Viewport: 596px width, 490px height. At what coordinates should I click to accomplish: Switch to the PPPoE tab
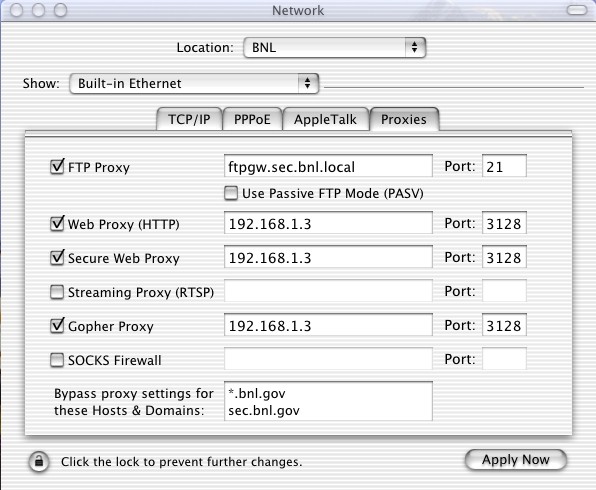tap(252, 119)
